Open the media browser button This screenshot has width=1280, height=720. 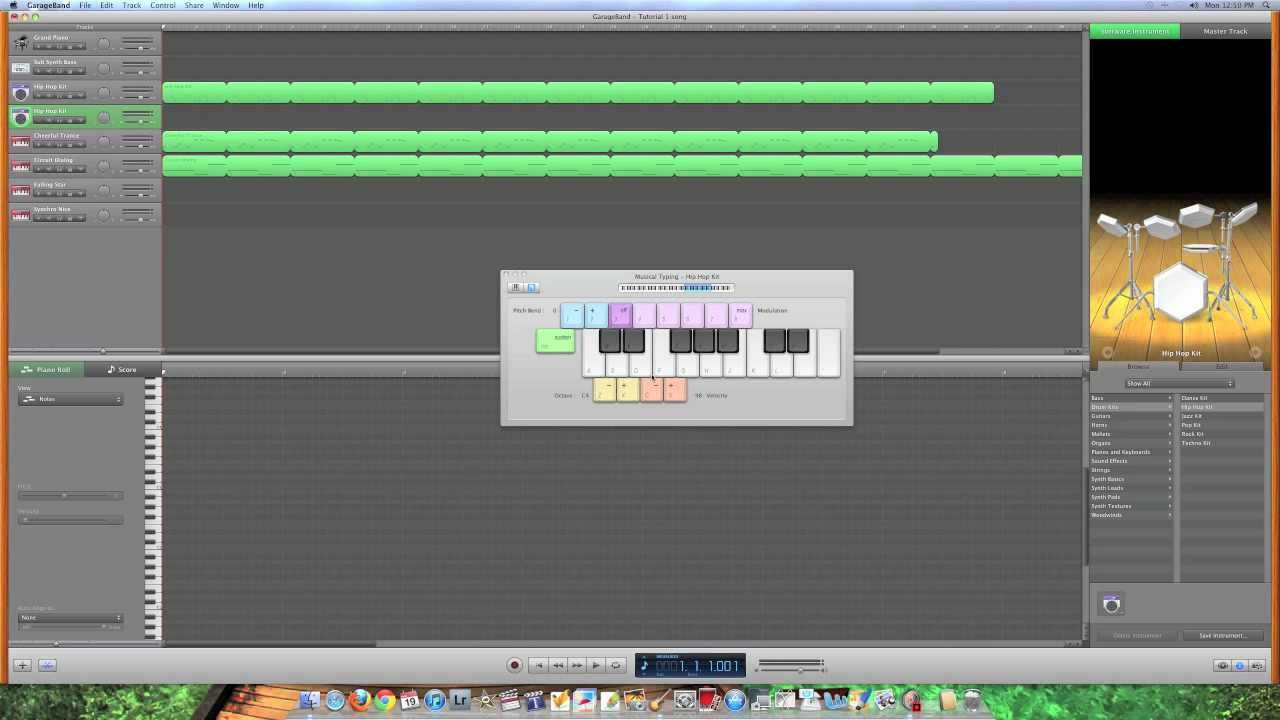[x=1256, y=665]
